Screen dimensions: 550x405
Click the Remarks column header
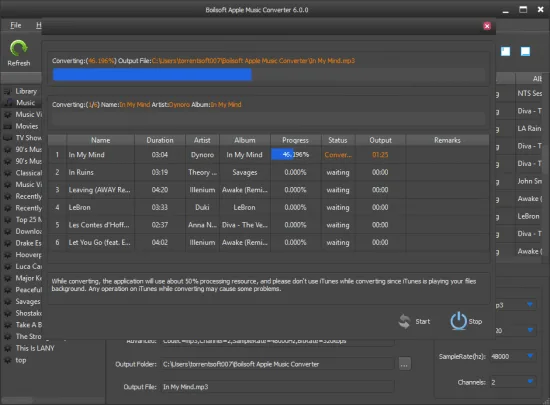447,140
